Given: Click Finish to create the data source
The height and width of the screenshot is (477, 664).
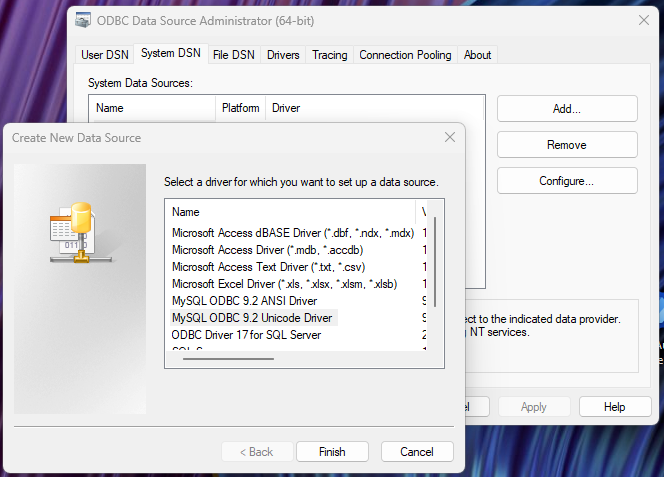Looking at the screenshot, I should [332, 452].
